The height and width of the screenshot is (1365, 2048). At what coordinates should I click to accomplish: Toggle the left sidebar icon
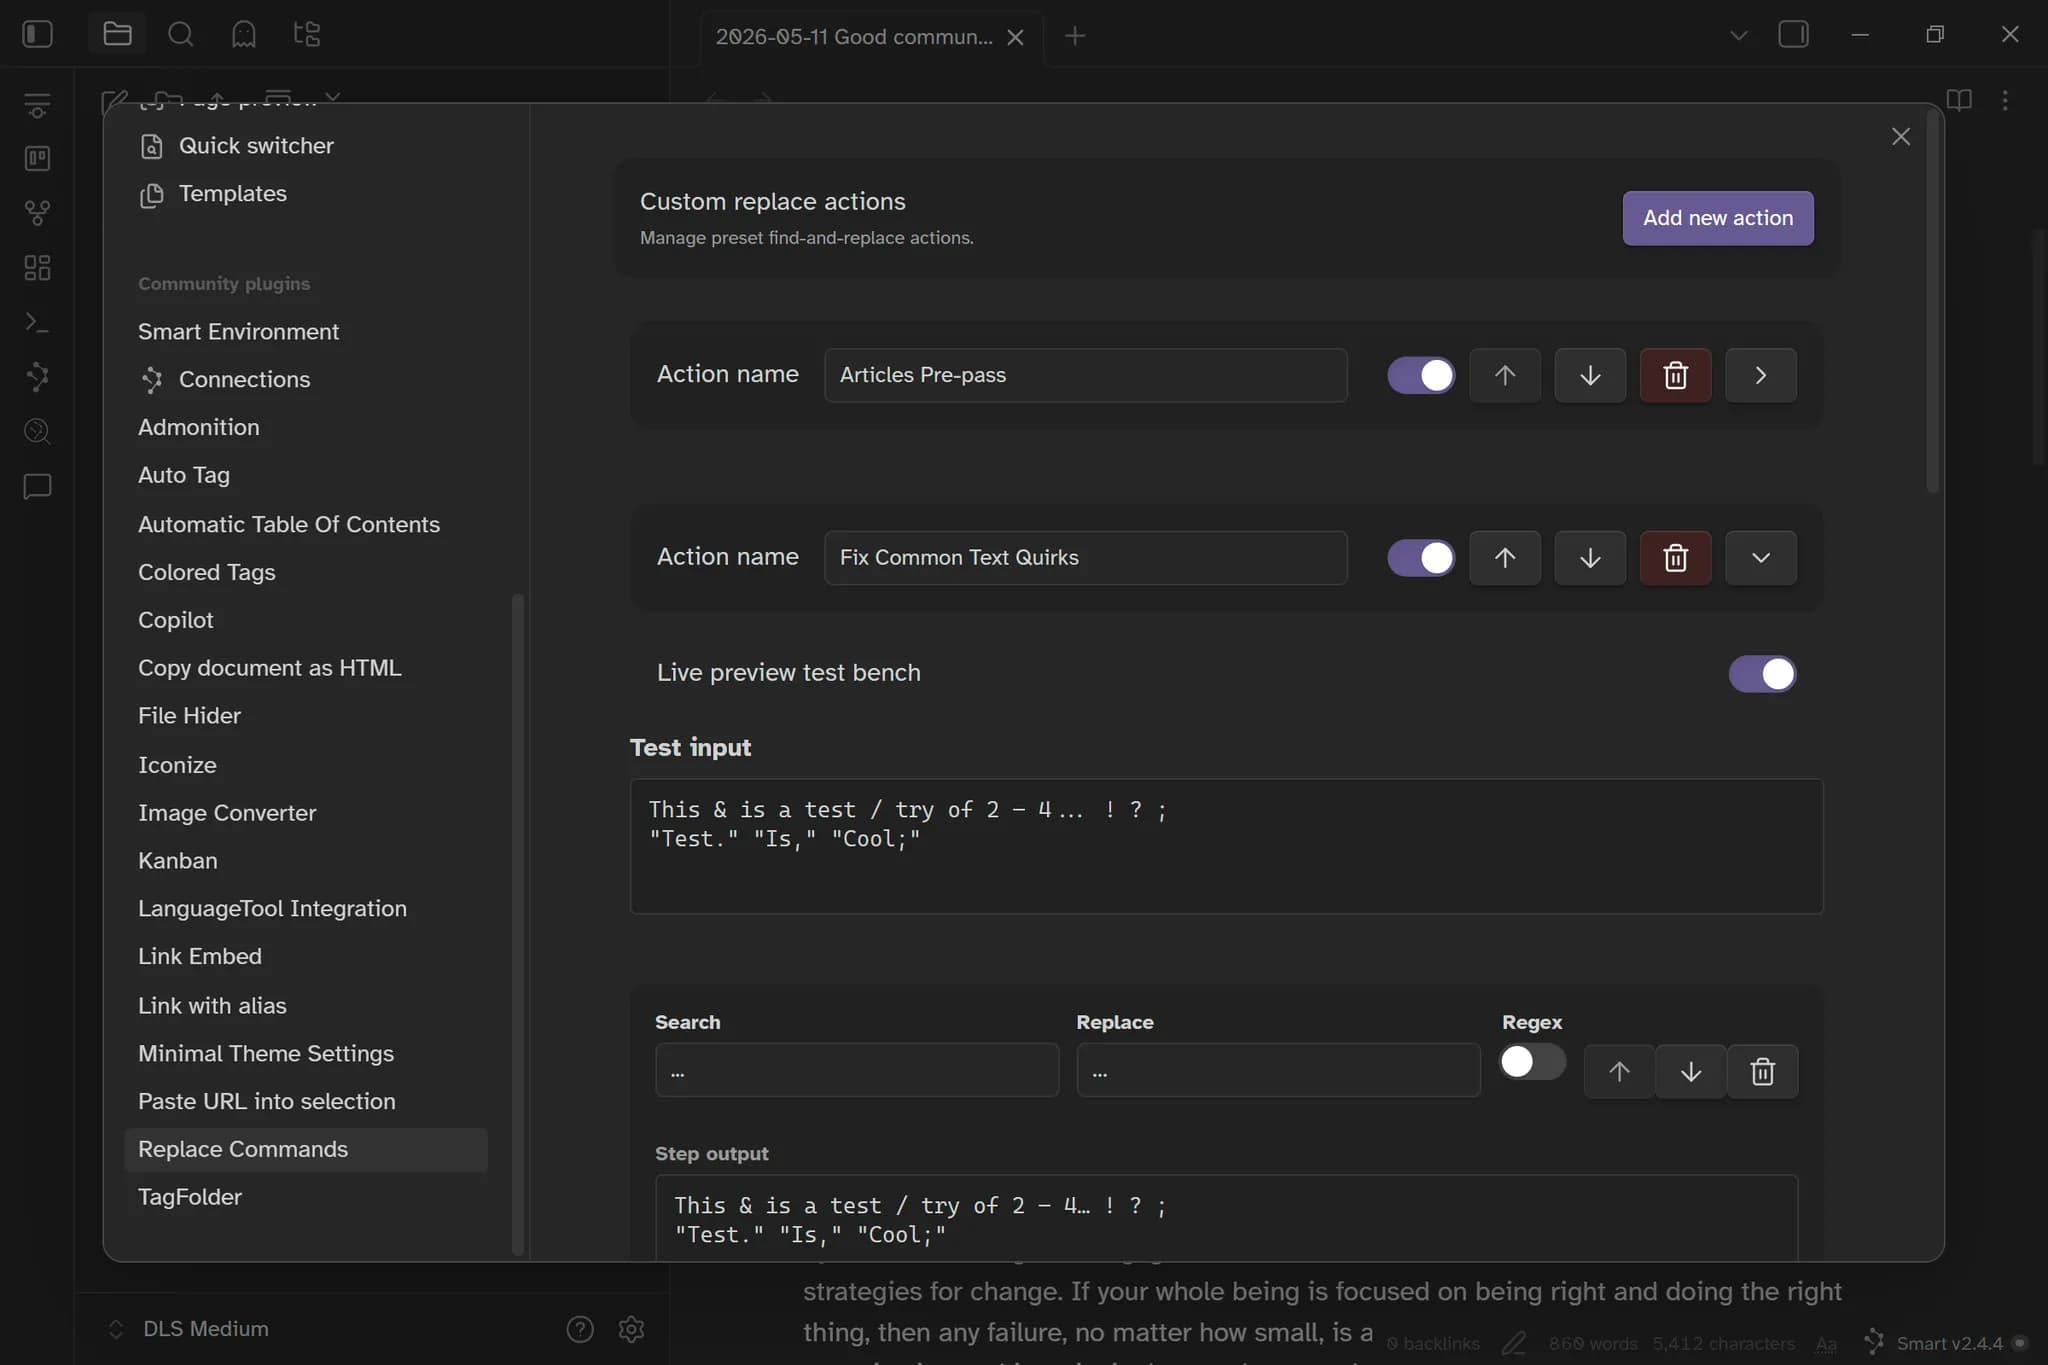(37, 34)
